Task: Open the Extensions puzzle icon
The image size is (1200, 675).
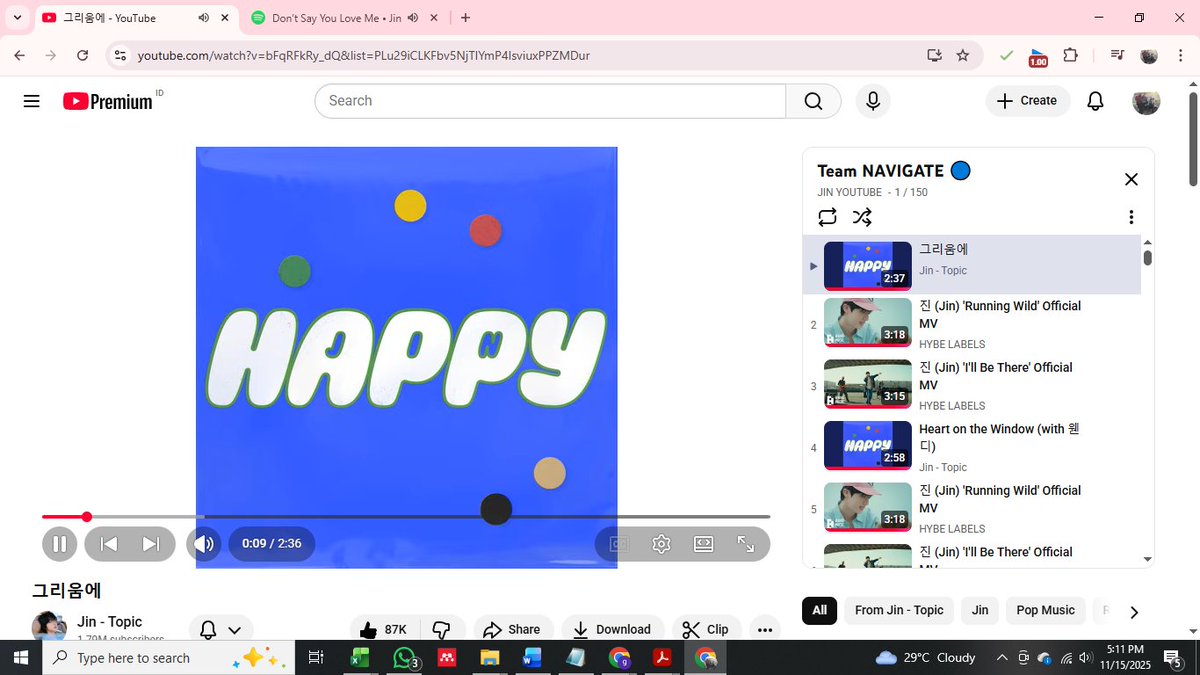Action: click(1070, 56)
